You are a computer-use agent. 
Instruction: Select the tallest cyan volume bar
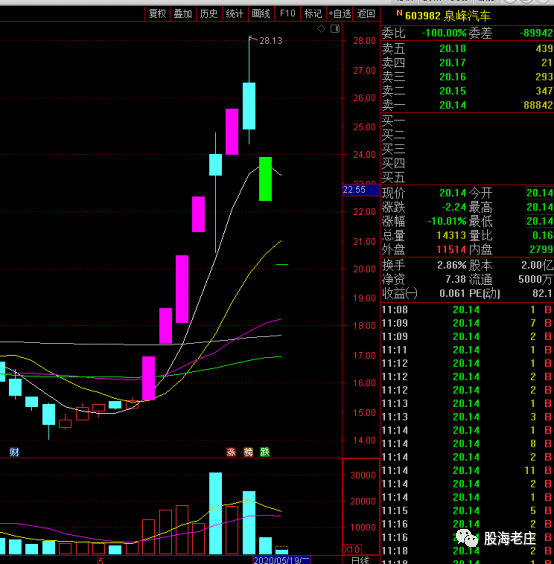(215, 513)
